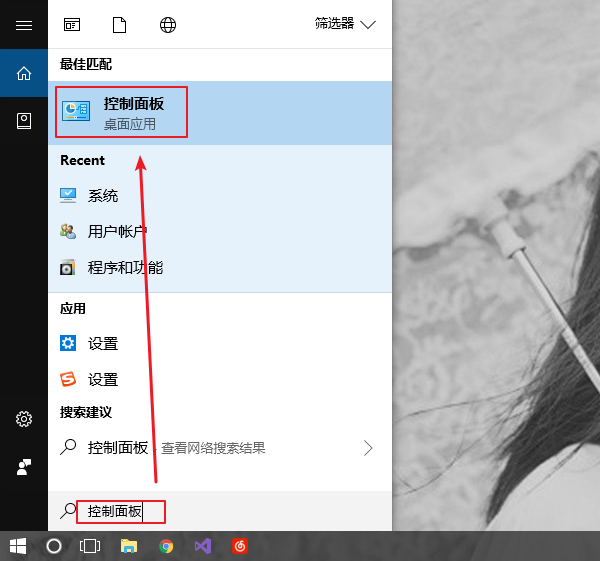Click the 程序和功能 disc icon

click(68, 267)
